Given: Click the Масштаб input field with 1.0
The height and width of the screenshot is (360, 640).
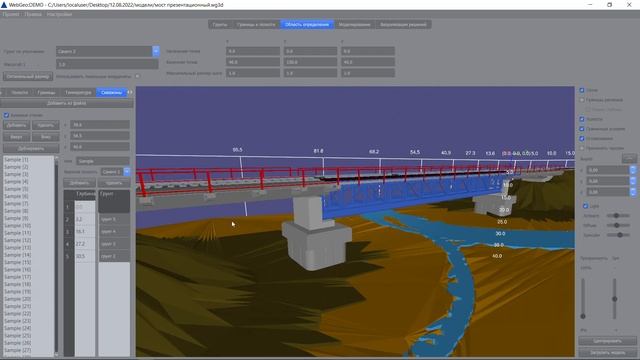Looking at the screenshot, I should pyautogui.click(x=107, y=64).
